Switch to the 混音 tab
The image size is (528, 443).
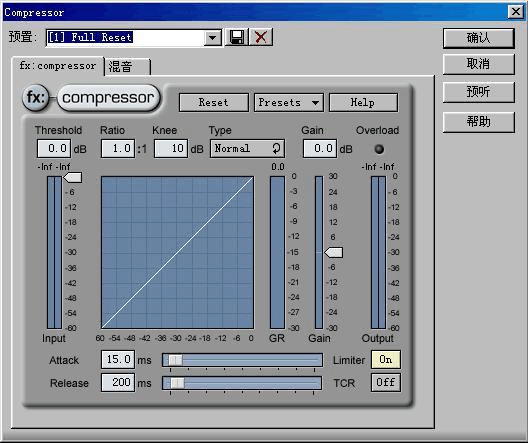pos(128,66)
